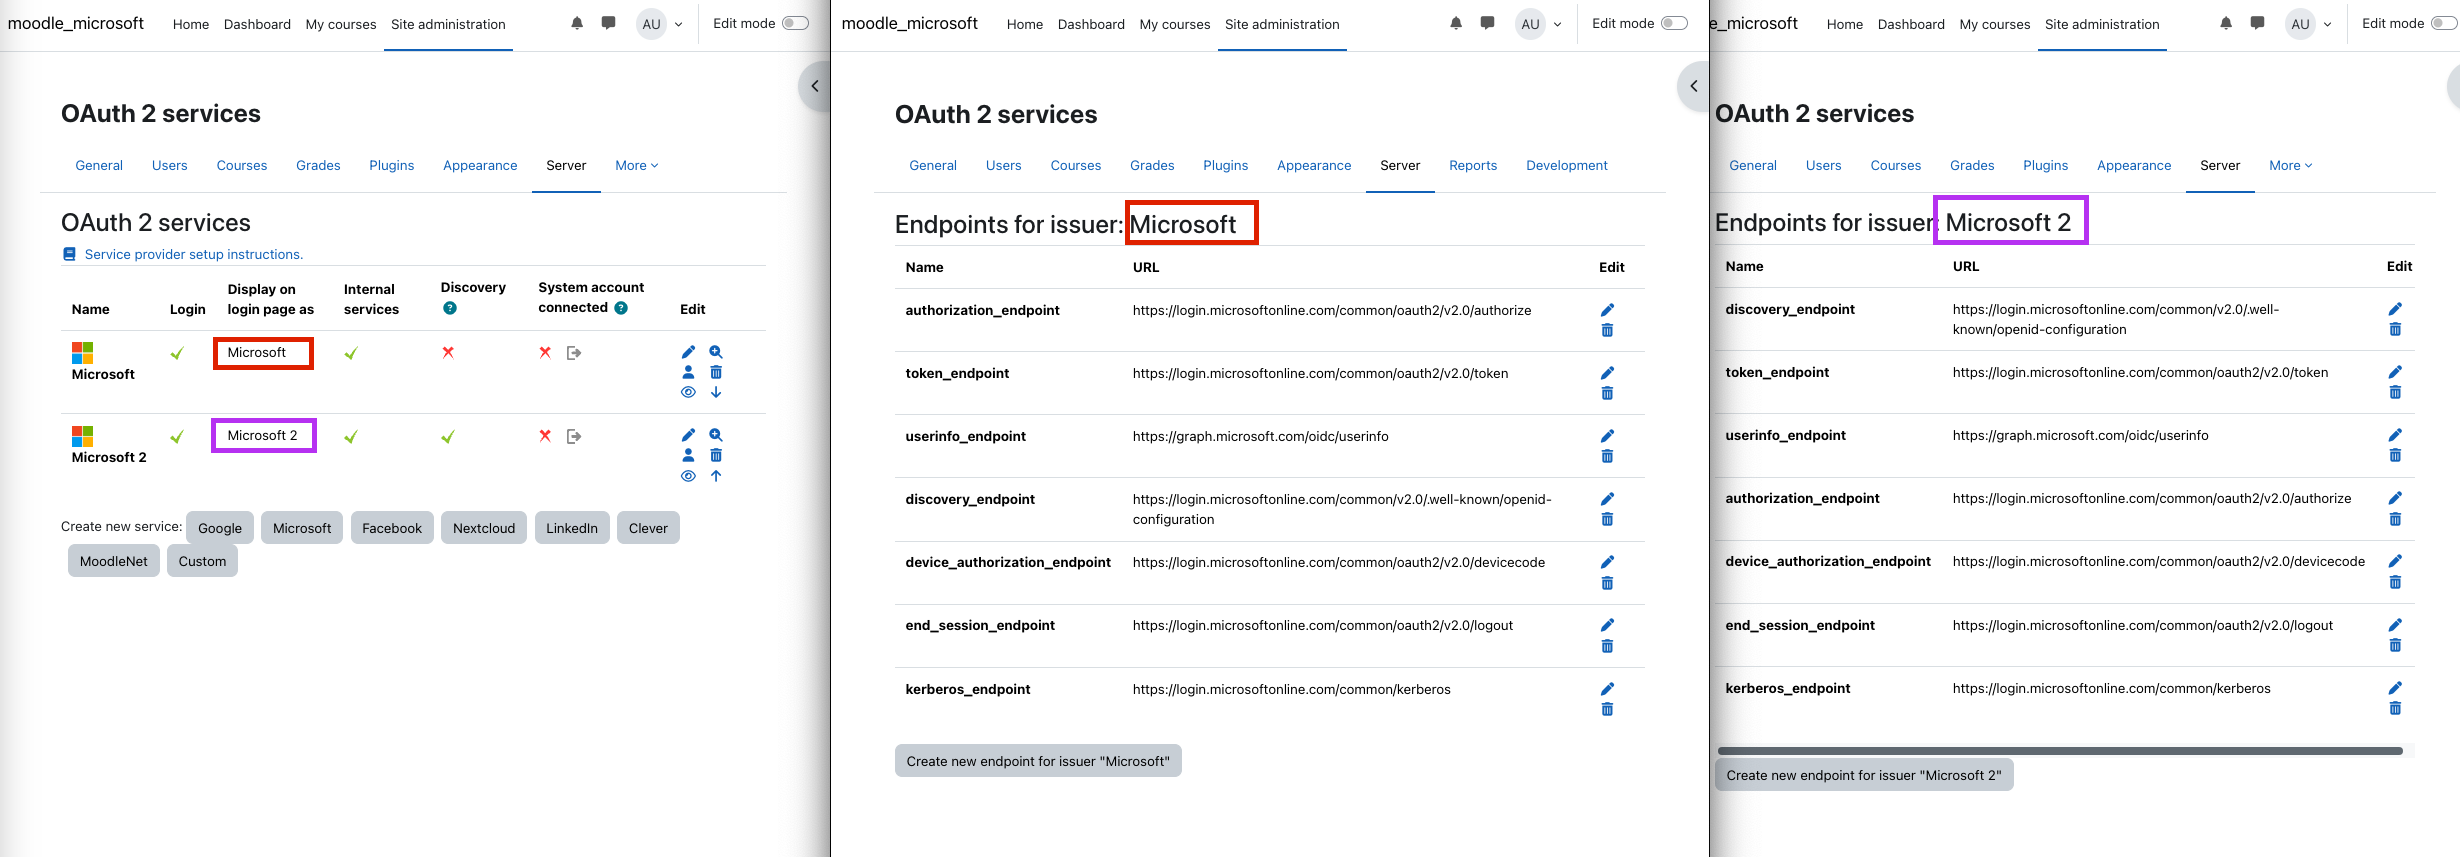This screenshot has width=2460, height=857.
Task: Edit Microsoft authorization_endpoint in middle window
Action: pyautogui.click(x=1607, y=310)
